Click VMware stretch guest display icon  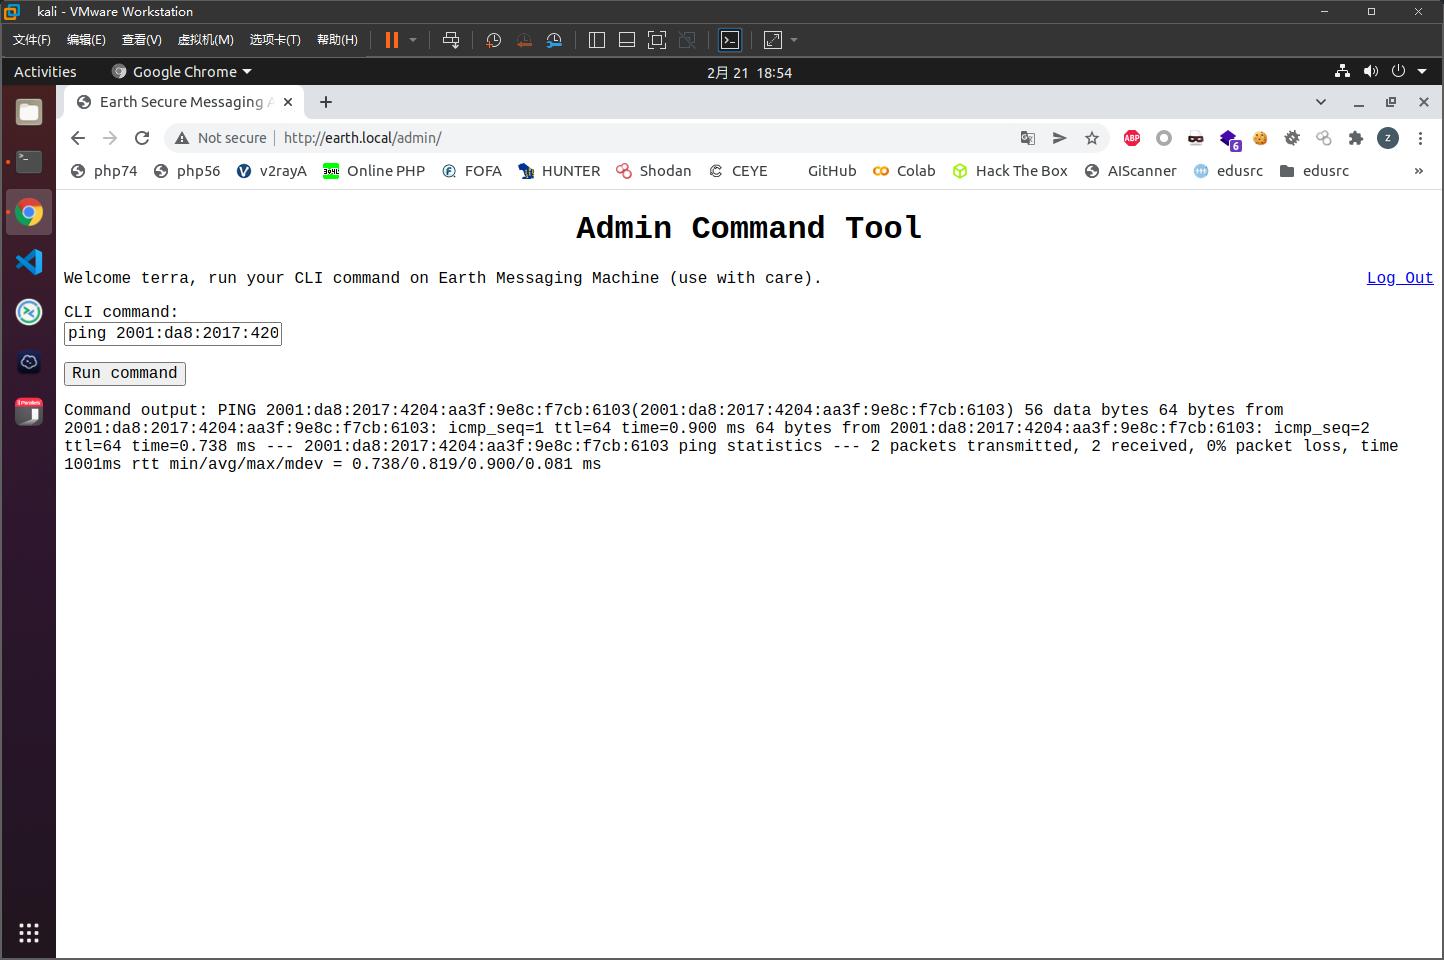pyautogui.click(x=773, y=40)
